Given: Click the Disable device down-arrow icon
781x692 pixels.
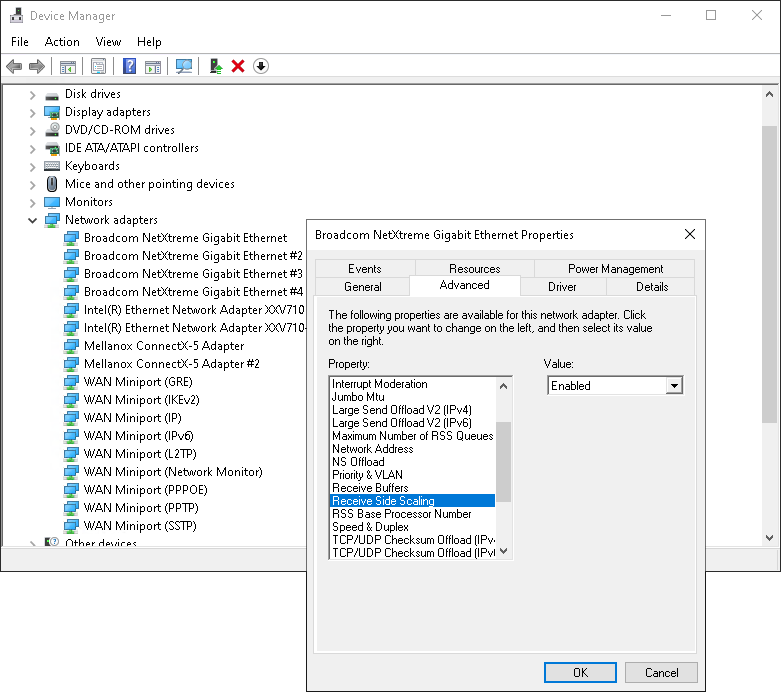Looking at the screenshot, I should click(x=261, y=66).
